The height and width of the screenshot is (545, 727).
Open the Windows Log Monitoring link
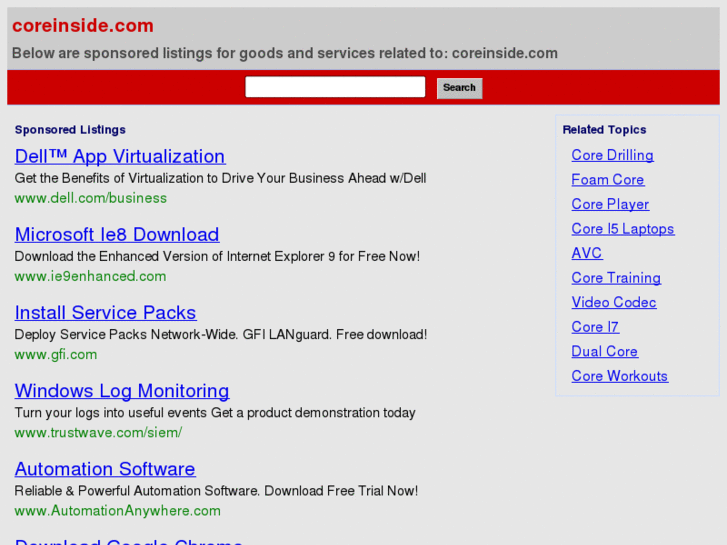tap(122, 391)
